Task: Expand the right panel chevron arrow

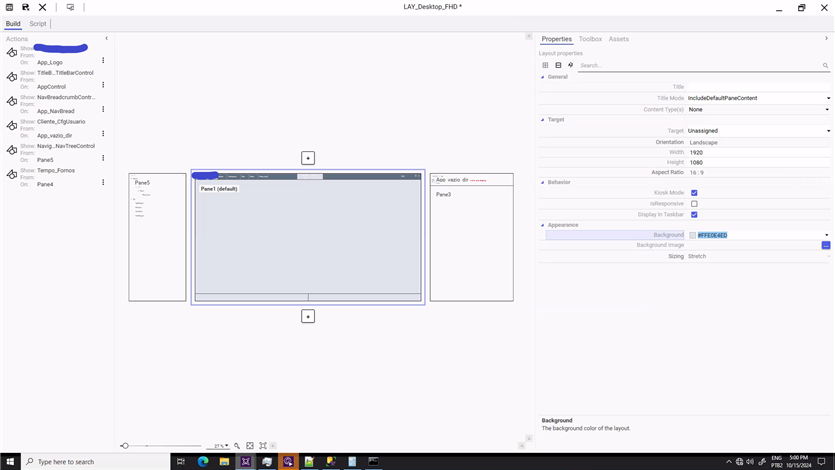Action: click(826, 38)
